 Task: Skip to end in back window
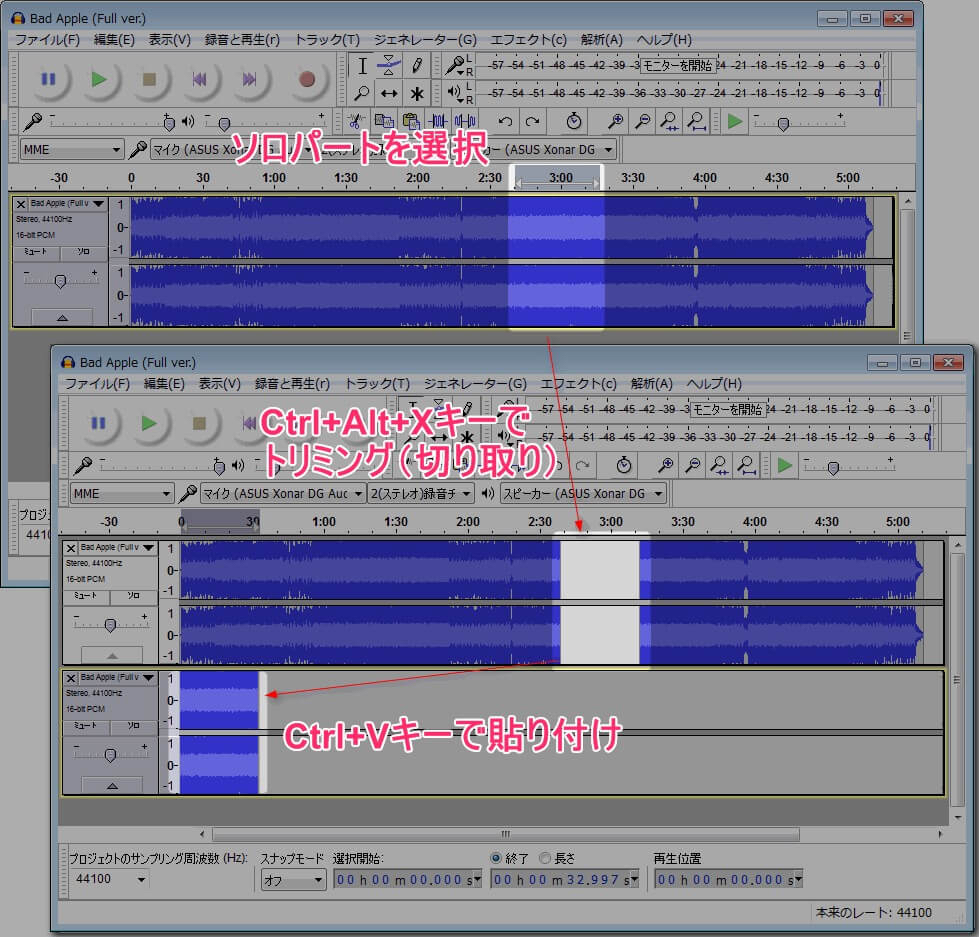(x=249, y=79)
